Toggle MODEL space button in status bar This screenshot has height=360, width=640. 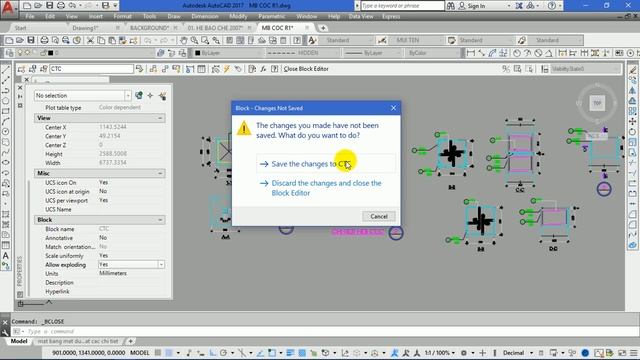click(140, 353)
